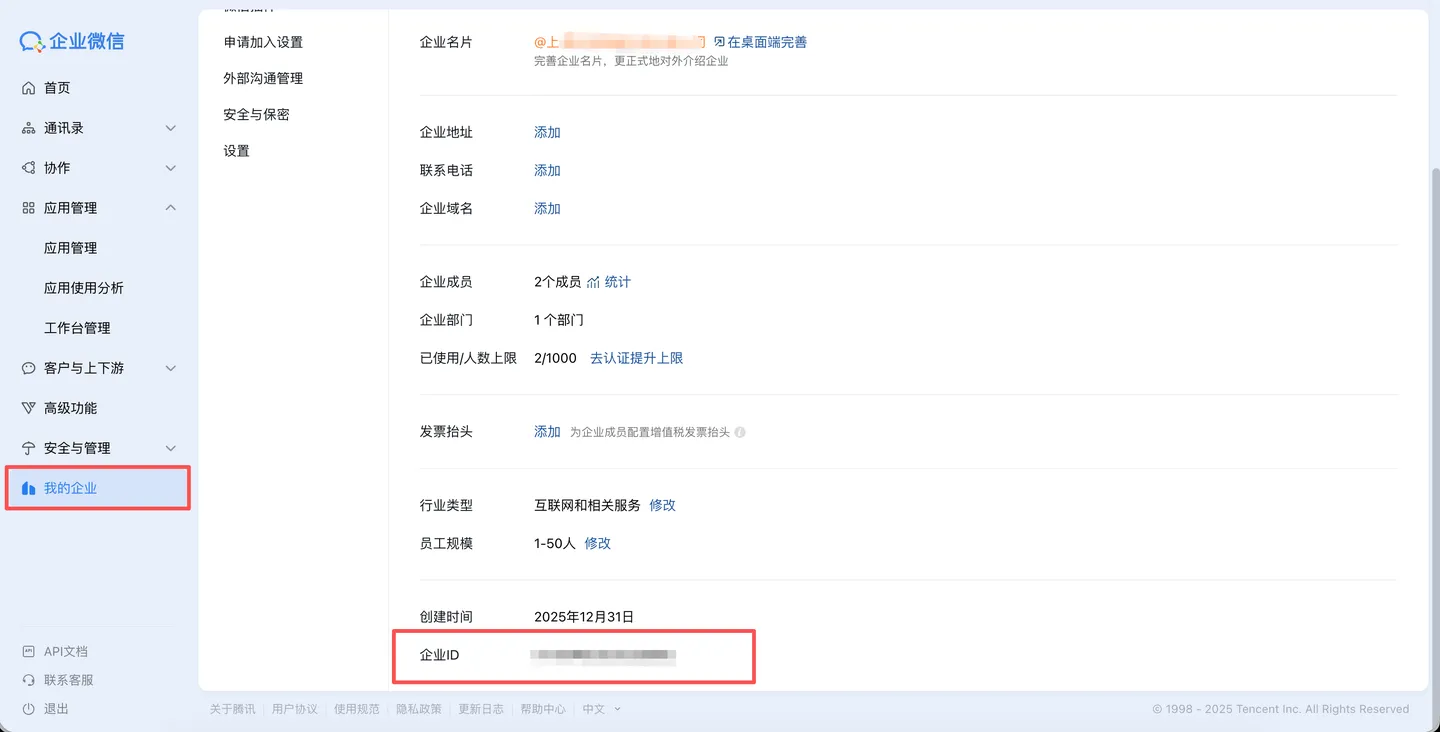
Task: Select 我的企业 in the sidebar
Action: (x=98, y=488)
